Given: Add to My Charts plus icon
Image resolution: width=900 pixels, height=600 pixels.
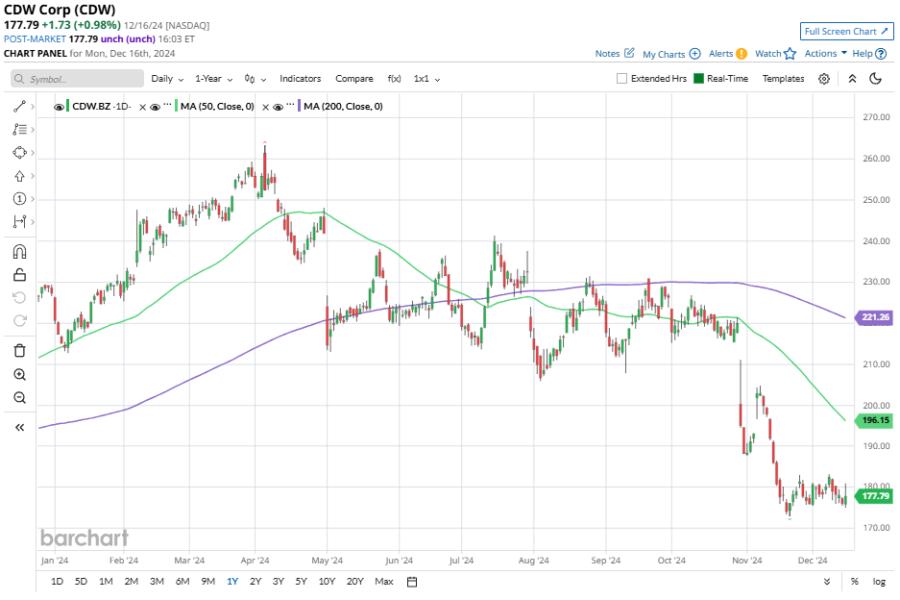Looking at the screenshot, I should tap(695, 53).
